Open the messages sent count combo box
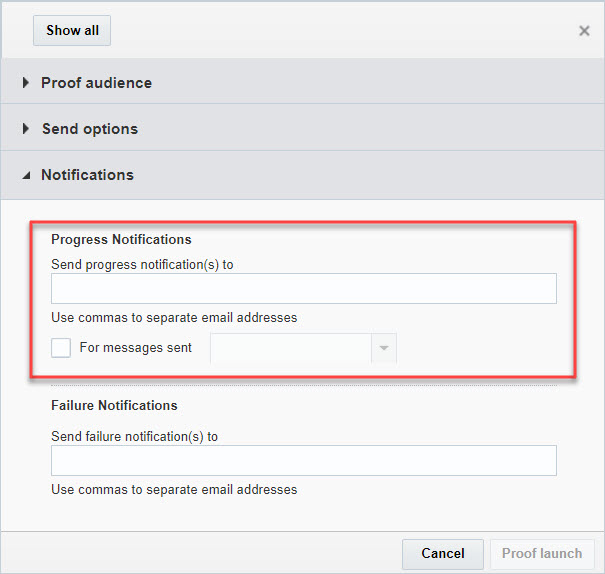Screen dimensions: 605x574 coord(291,348)
